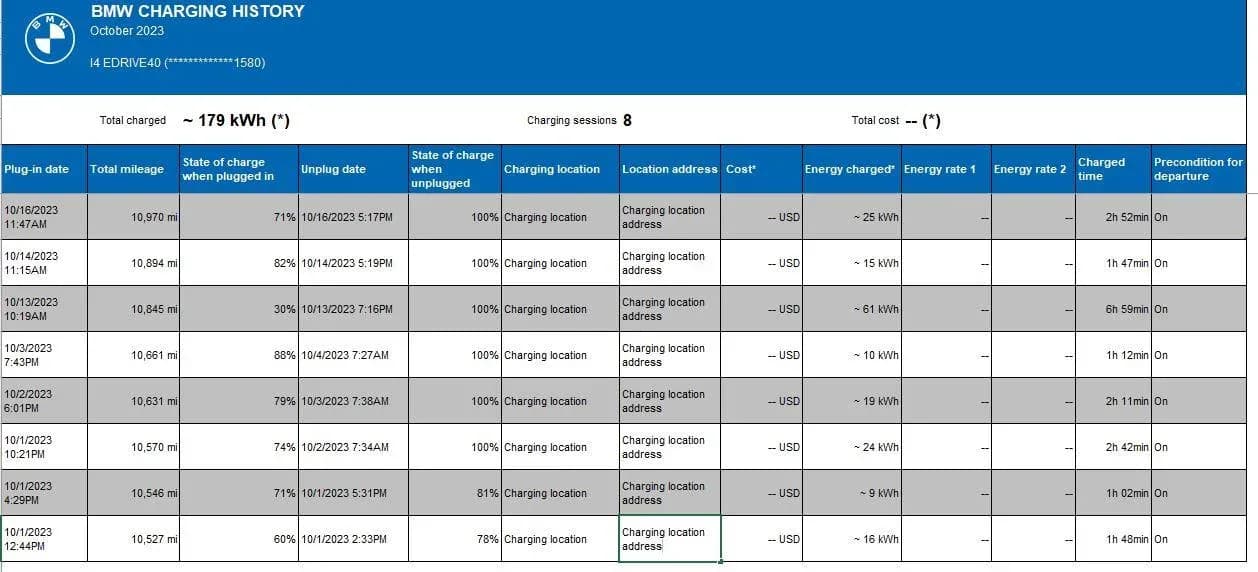This screenshot has width=1258, height=572.
Task: Click the 6h 59min charged time cell
Action: pos(1113,309)
